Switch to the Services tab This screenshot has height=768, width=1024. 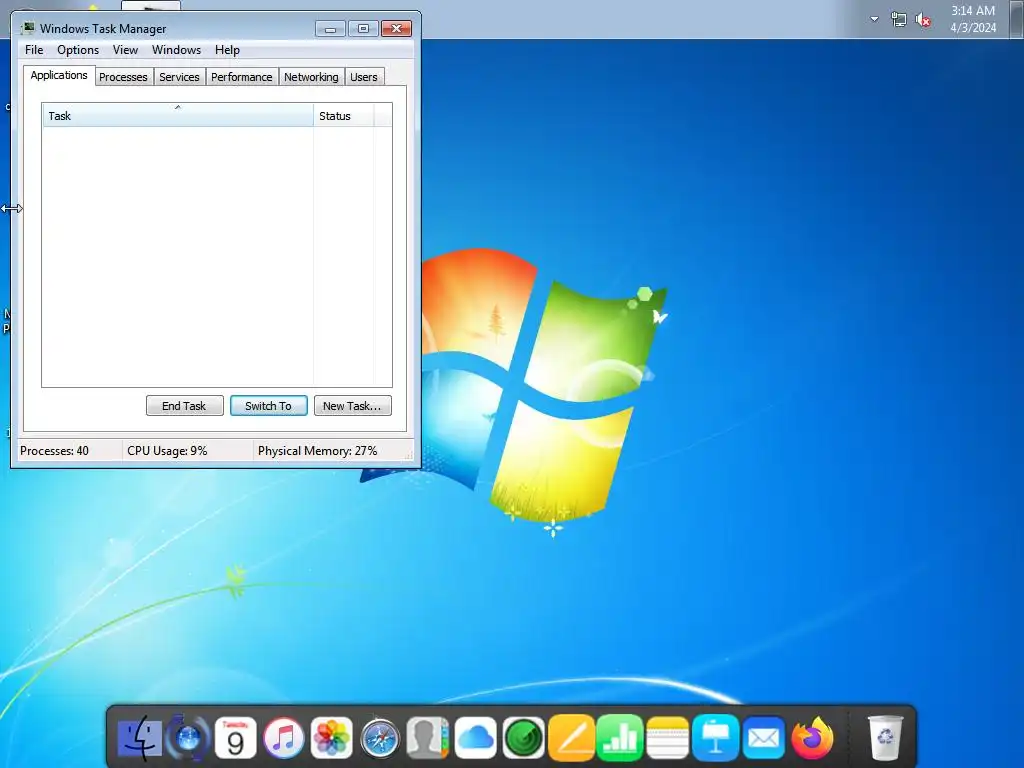(180, 77)
